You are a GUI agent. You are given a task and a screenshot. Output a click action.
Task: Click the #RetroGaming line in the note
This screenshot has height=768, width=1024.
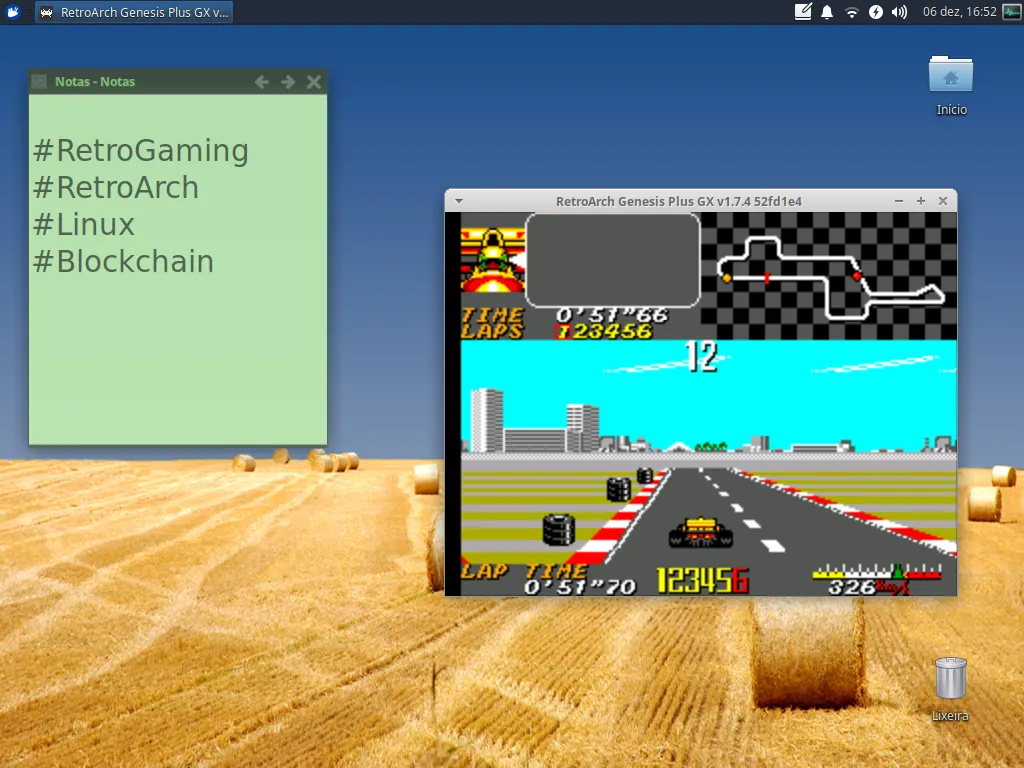click(140, 150)
